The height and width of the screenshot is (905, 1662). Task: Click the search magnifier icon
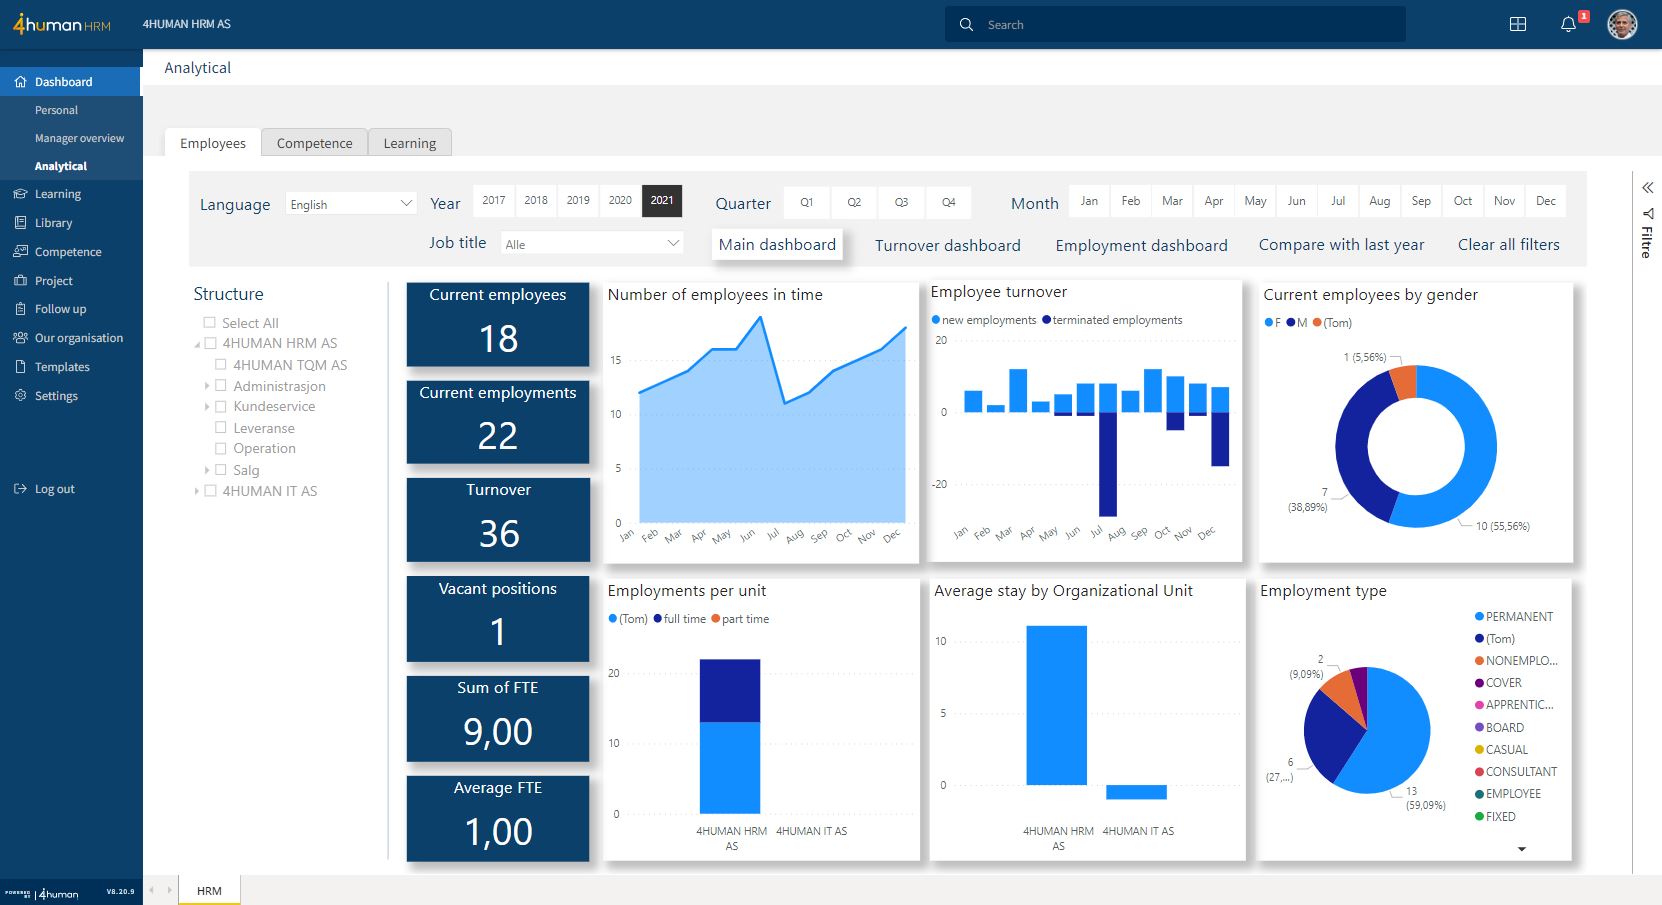pyautogui.click(x=966, y=25)
